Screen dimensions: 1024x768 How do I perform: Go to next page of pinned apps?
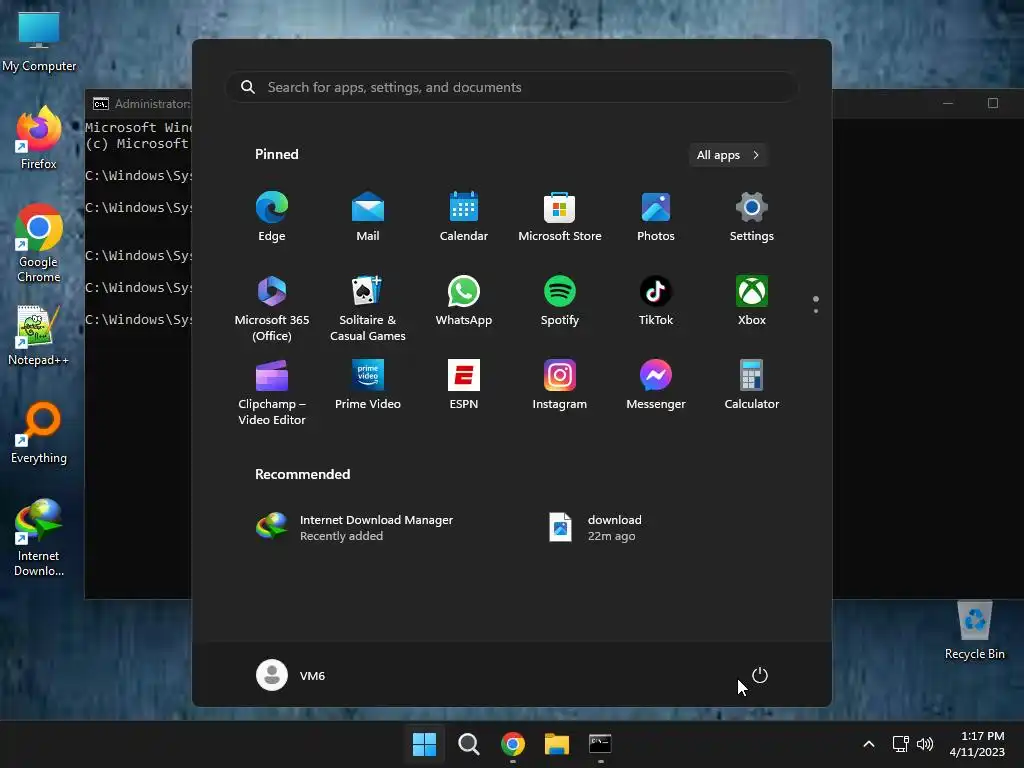(x=816, y=310)
